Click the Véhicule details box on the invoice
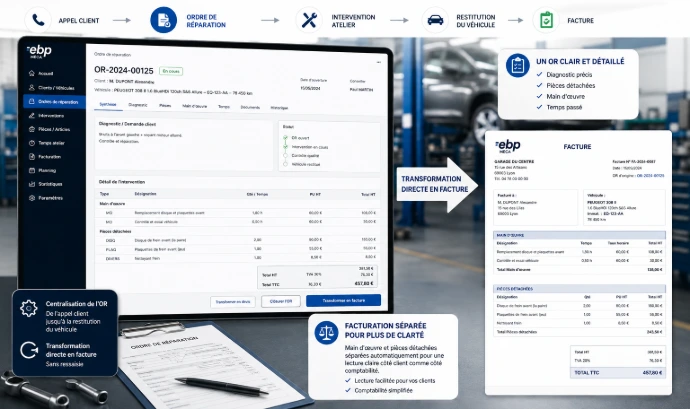 point(624,207)
